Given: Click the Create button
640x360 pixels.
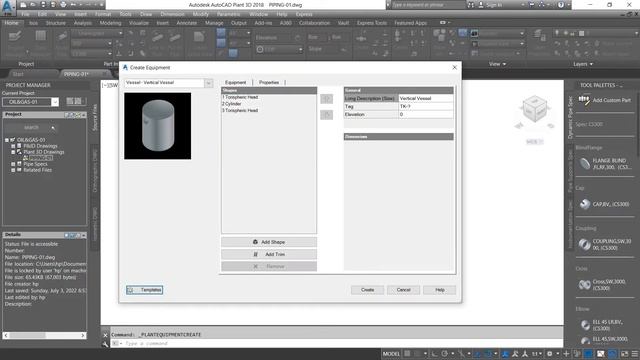Looking at the screenshot, I should coord(367,290).
